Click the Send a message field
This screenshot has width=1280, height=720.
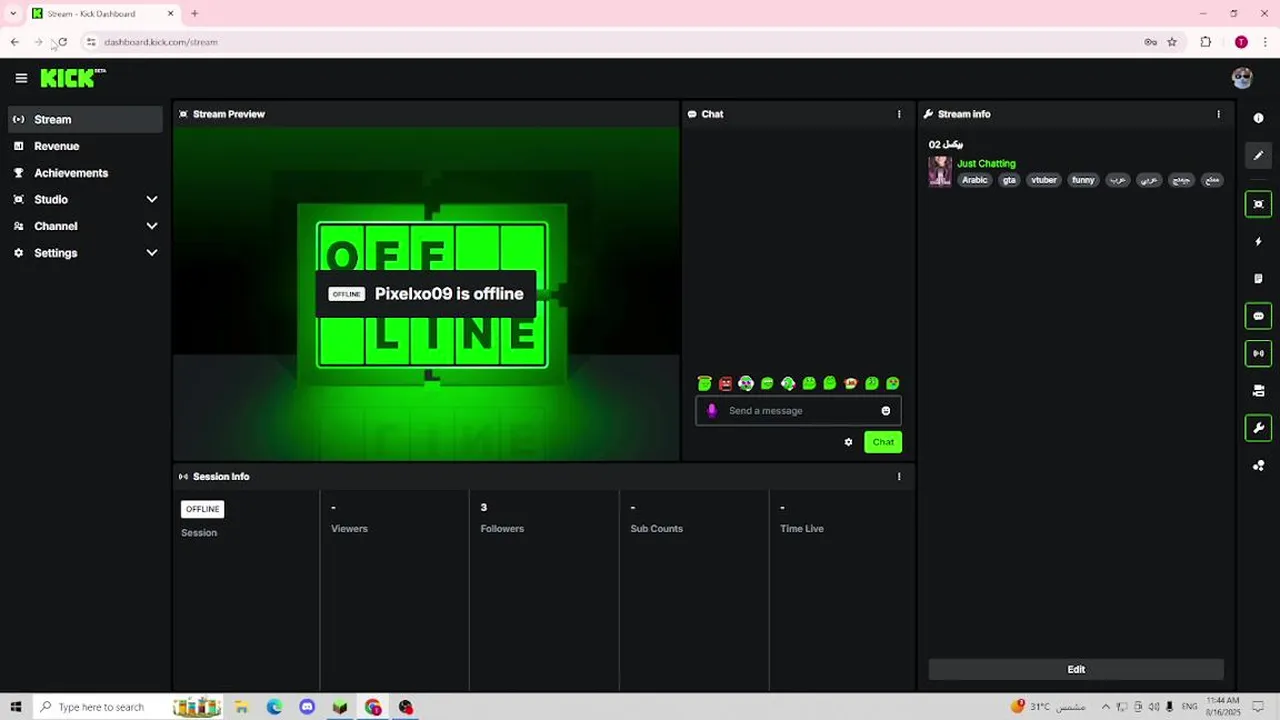798,411
